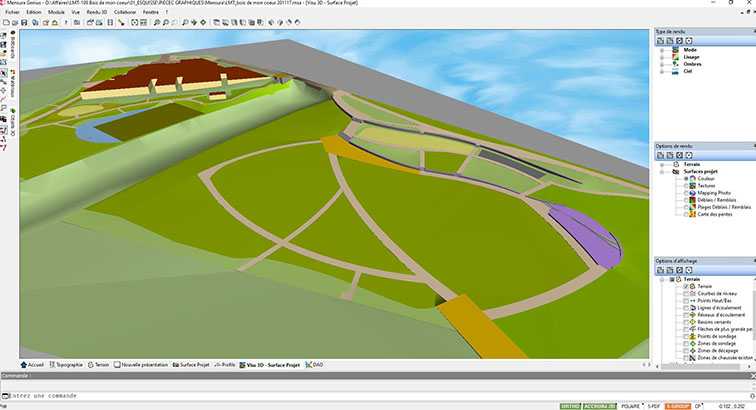This screenshot has width=756, height=410.
Task: Switch to the Topographie tab
Action: [67, 365]
